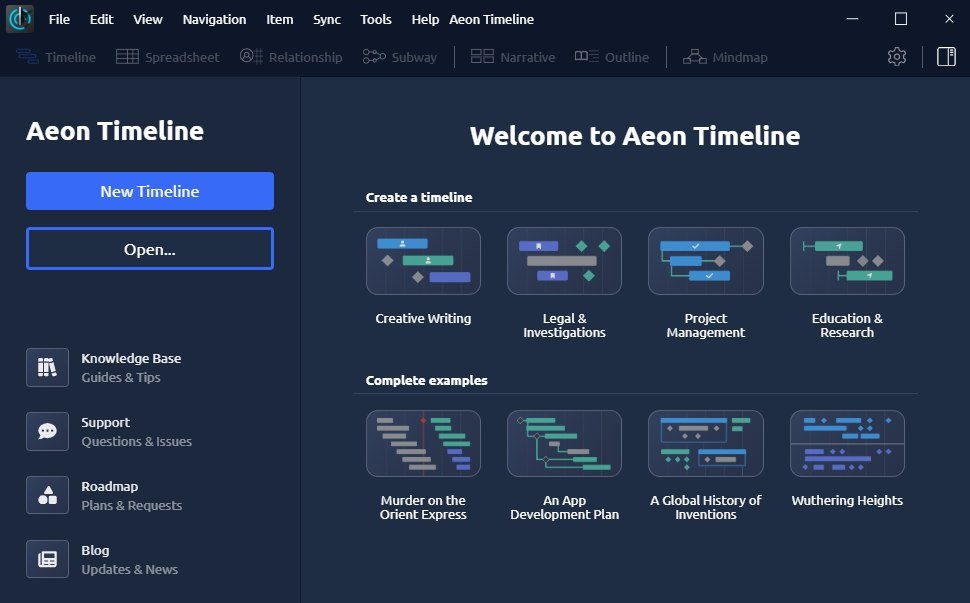The height and width of the screenshot is (603, 970).
Task: Open the Wuthering Heights example
Action: coord(847,443)
